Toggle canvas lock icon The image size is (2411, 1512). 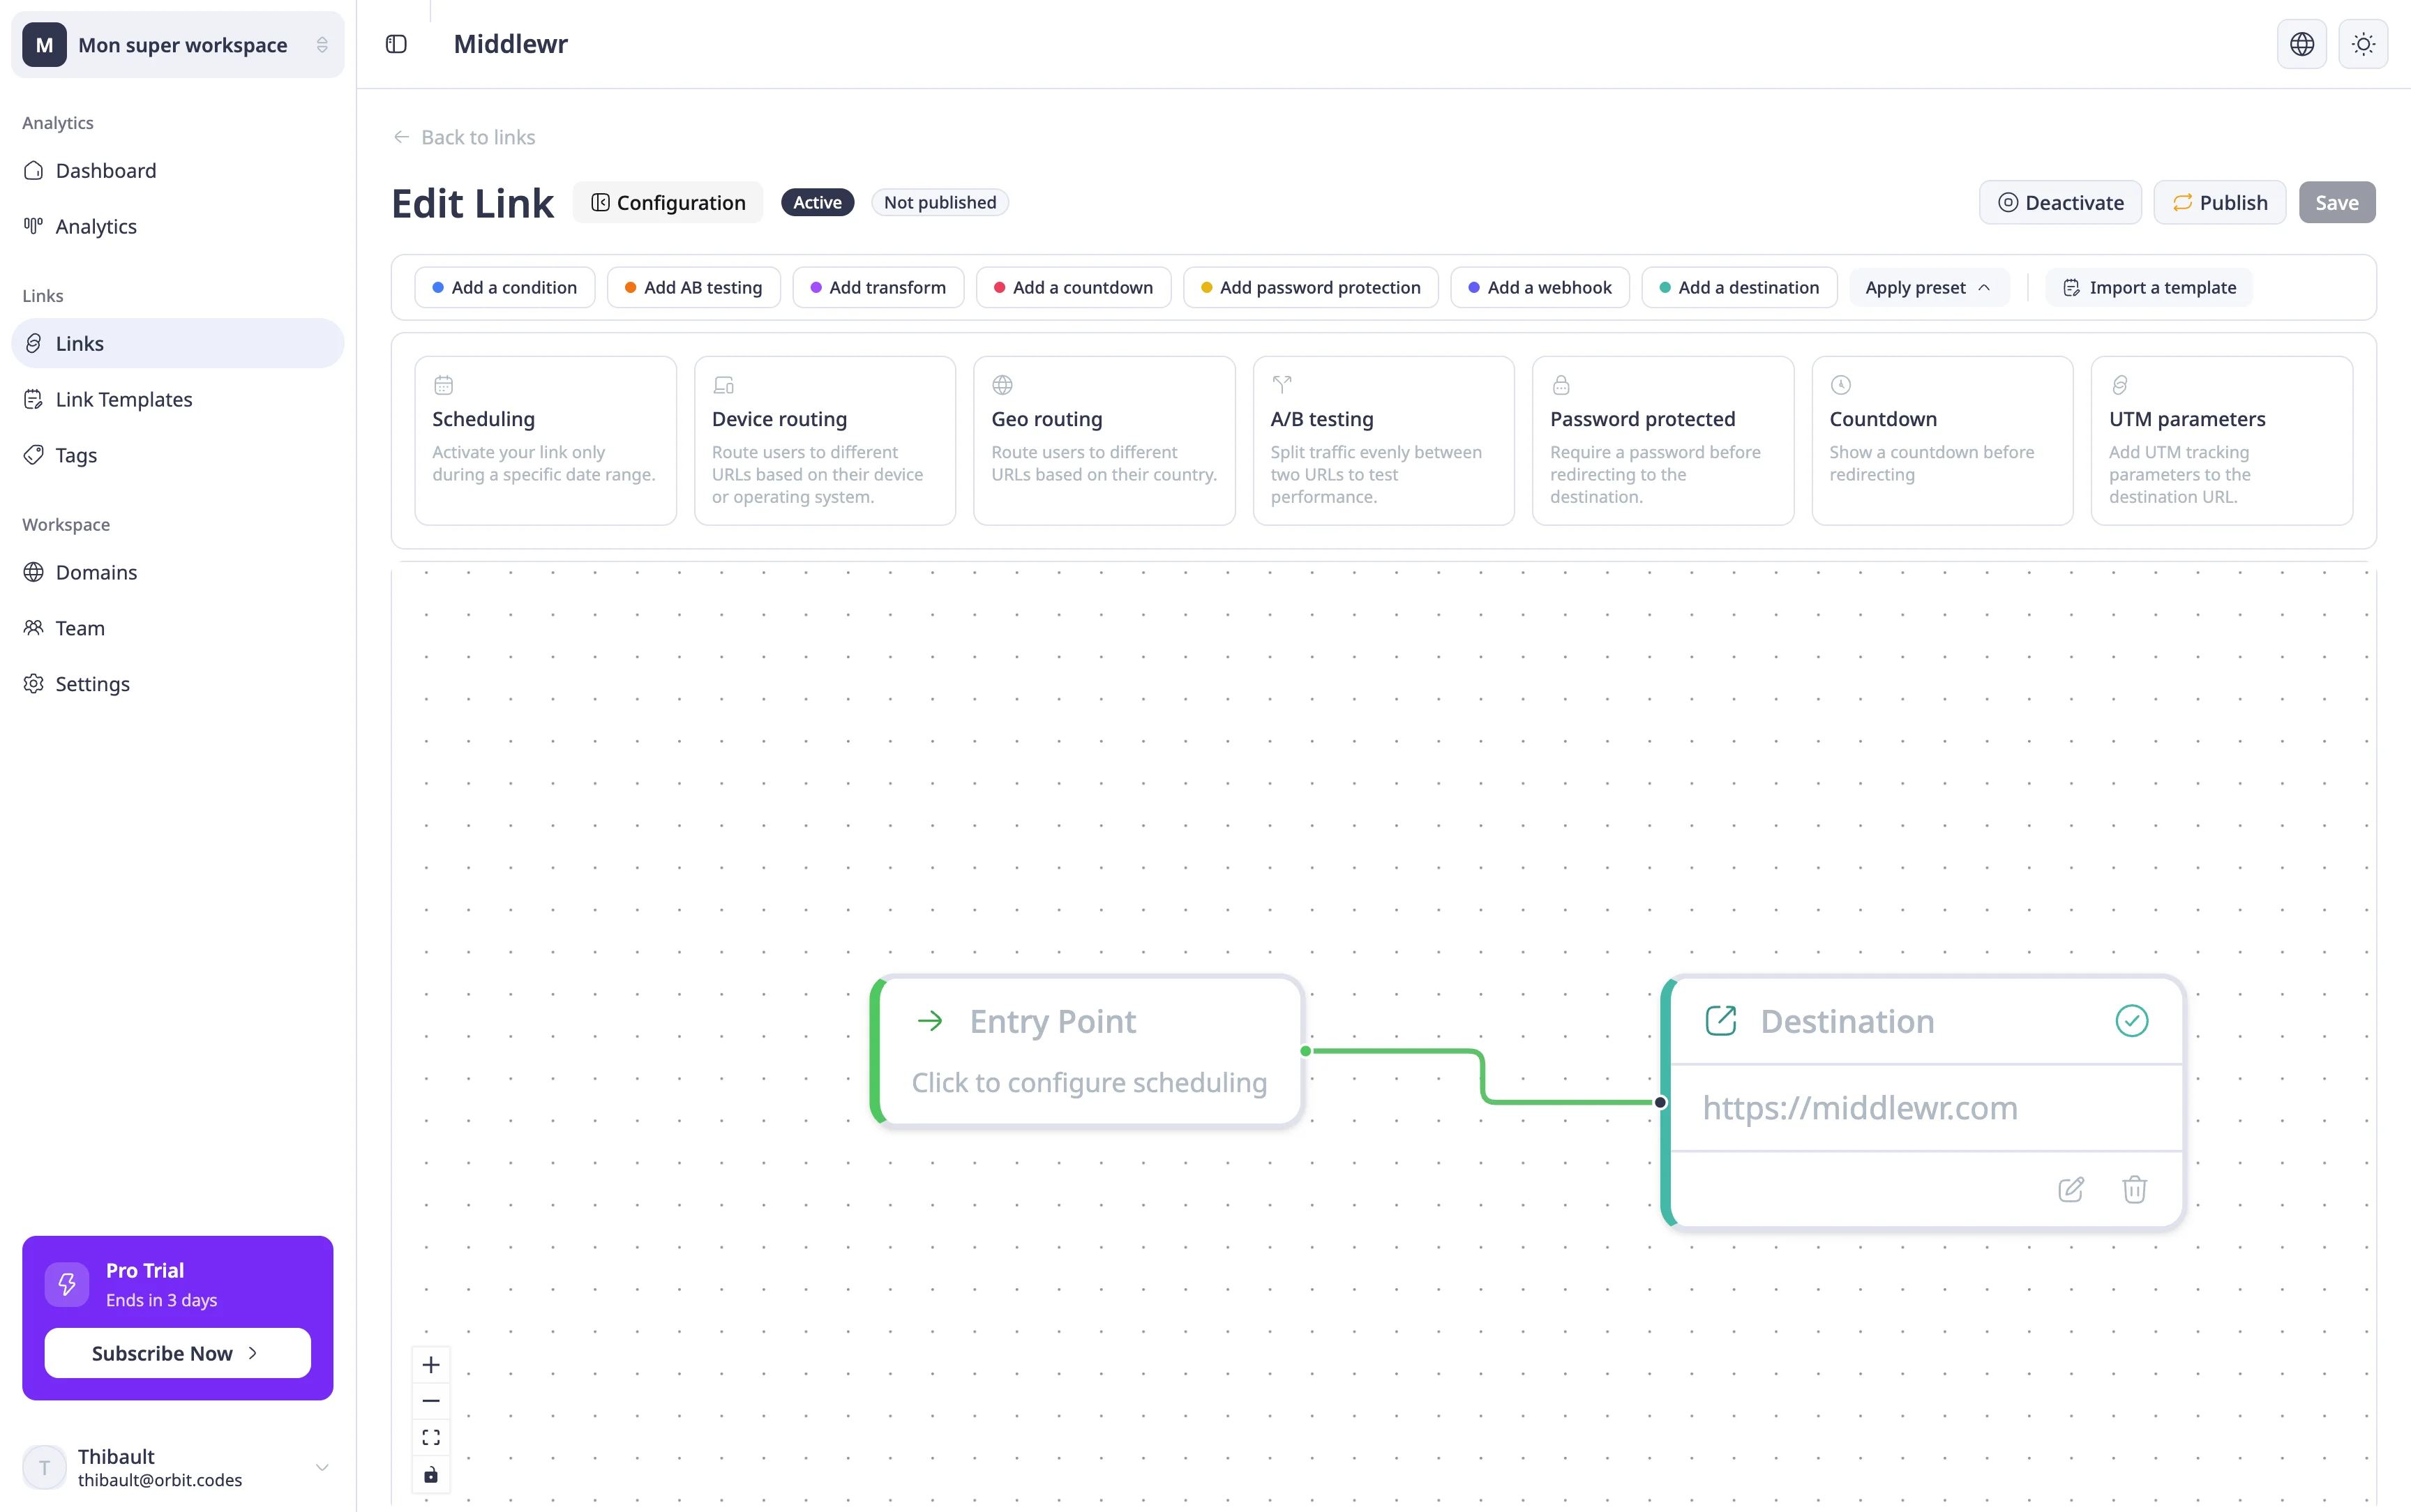(431, 1474)
